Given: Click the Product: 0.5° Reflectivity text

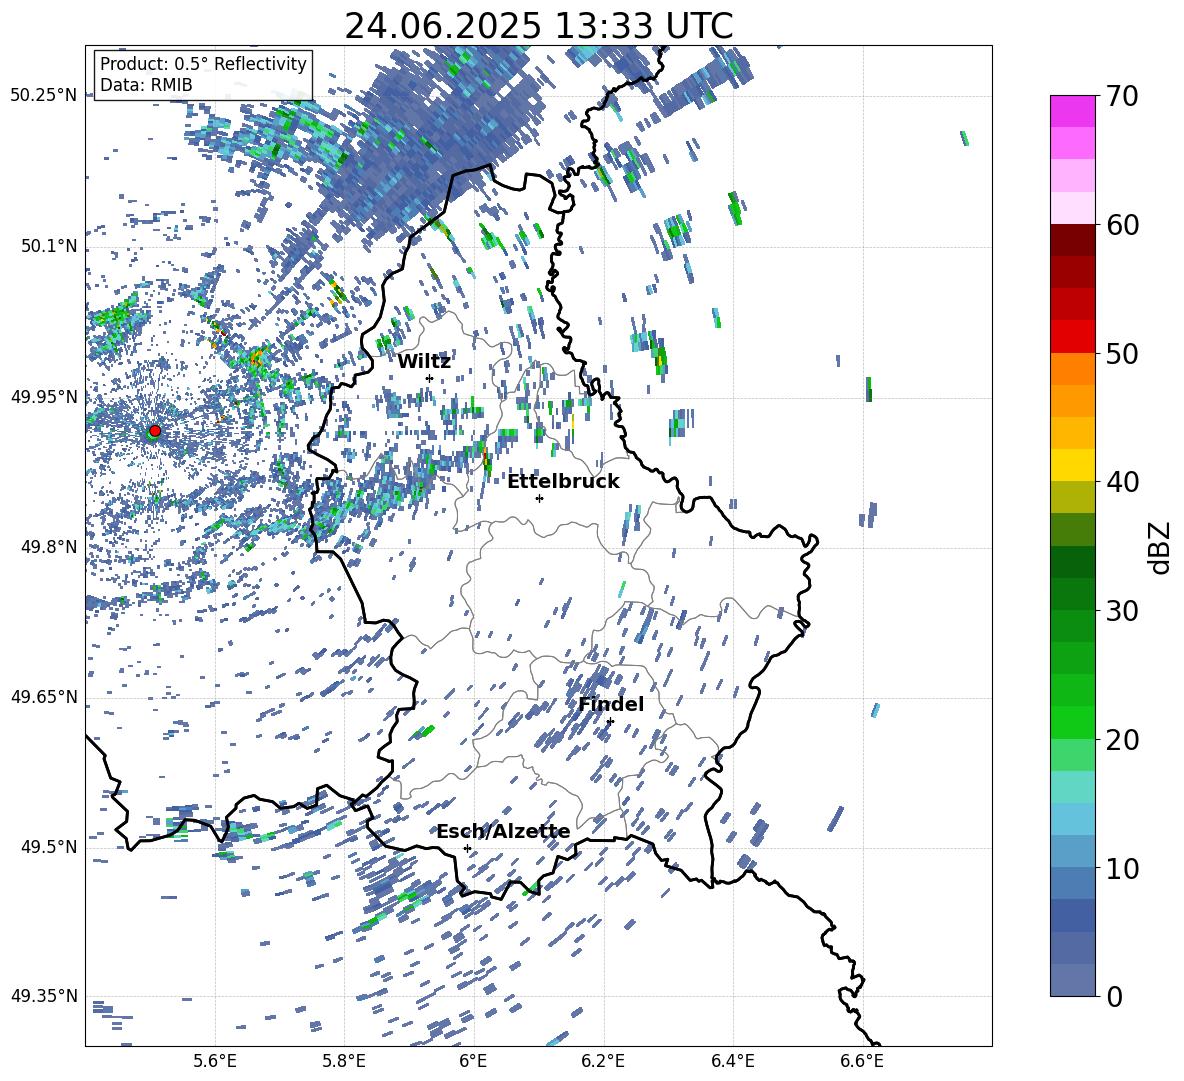Looking at the screenshot, I should tap(203, 63).
